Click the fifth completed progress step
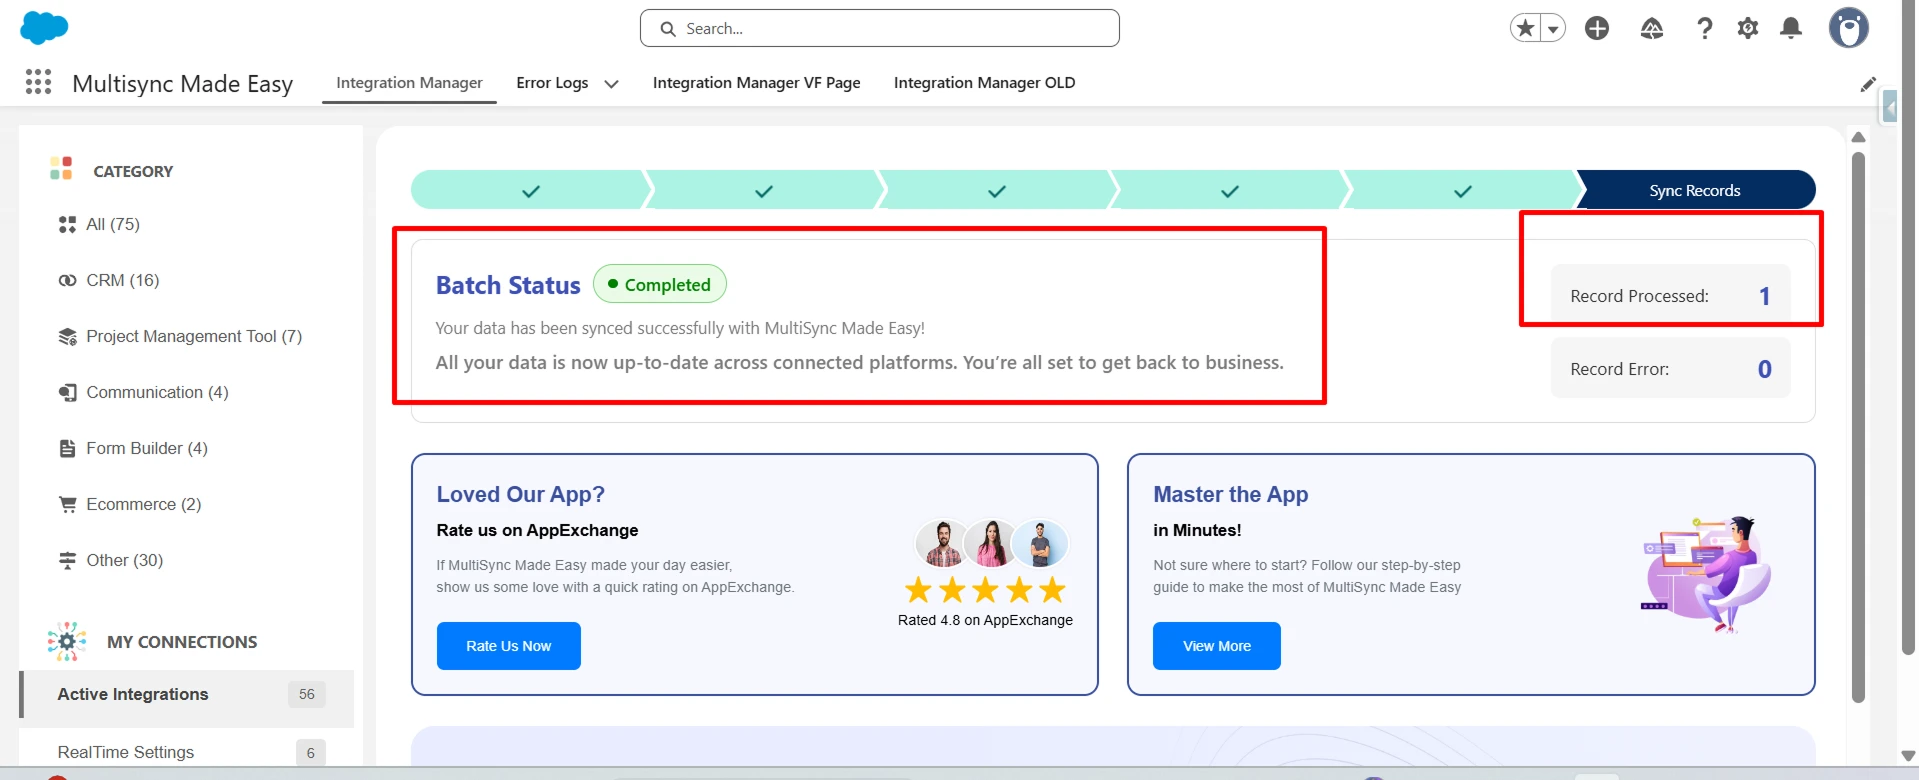The image size is (1919, 780). [x=1463, y=190]
